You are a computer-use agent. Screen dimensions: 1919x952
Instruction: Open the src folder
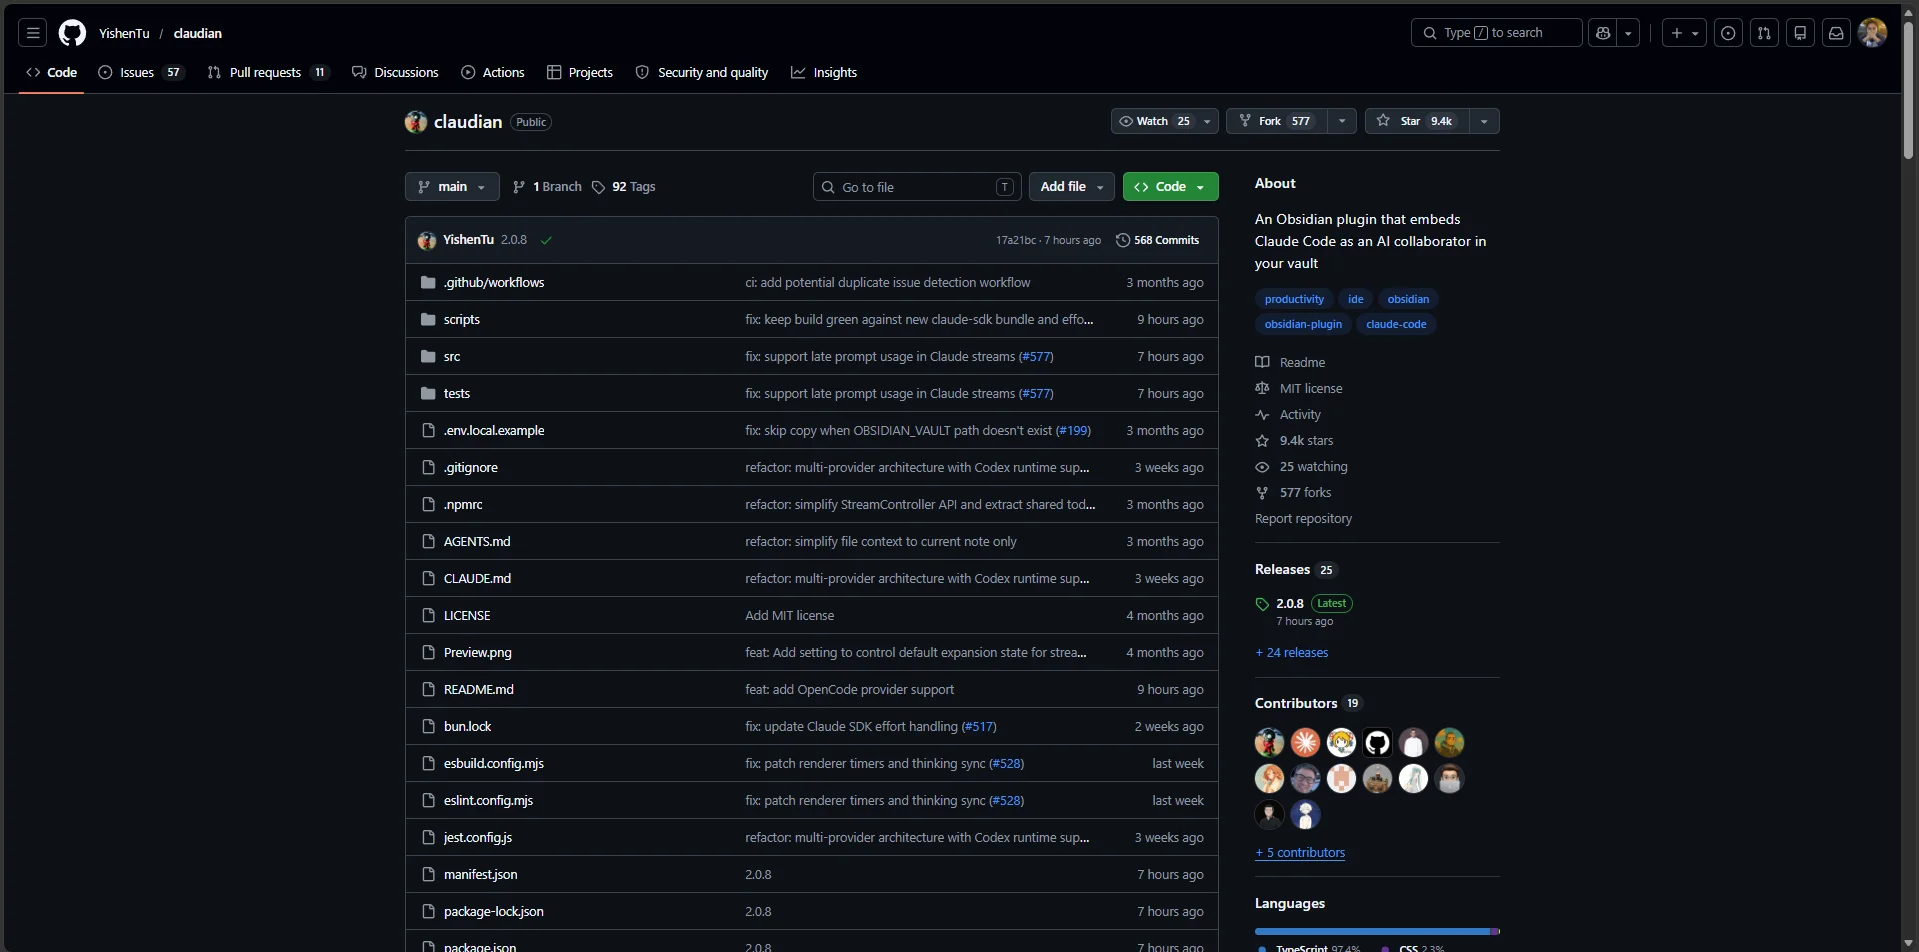click(x=452, y=356)
